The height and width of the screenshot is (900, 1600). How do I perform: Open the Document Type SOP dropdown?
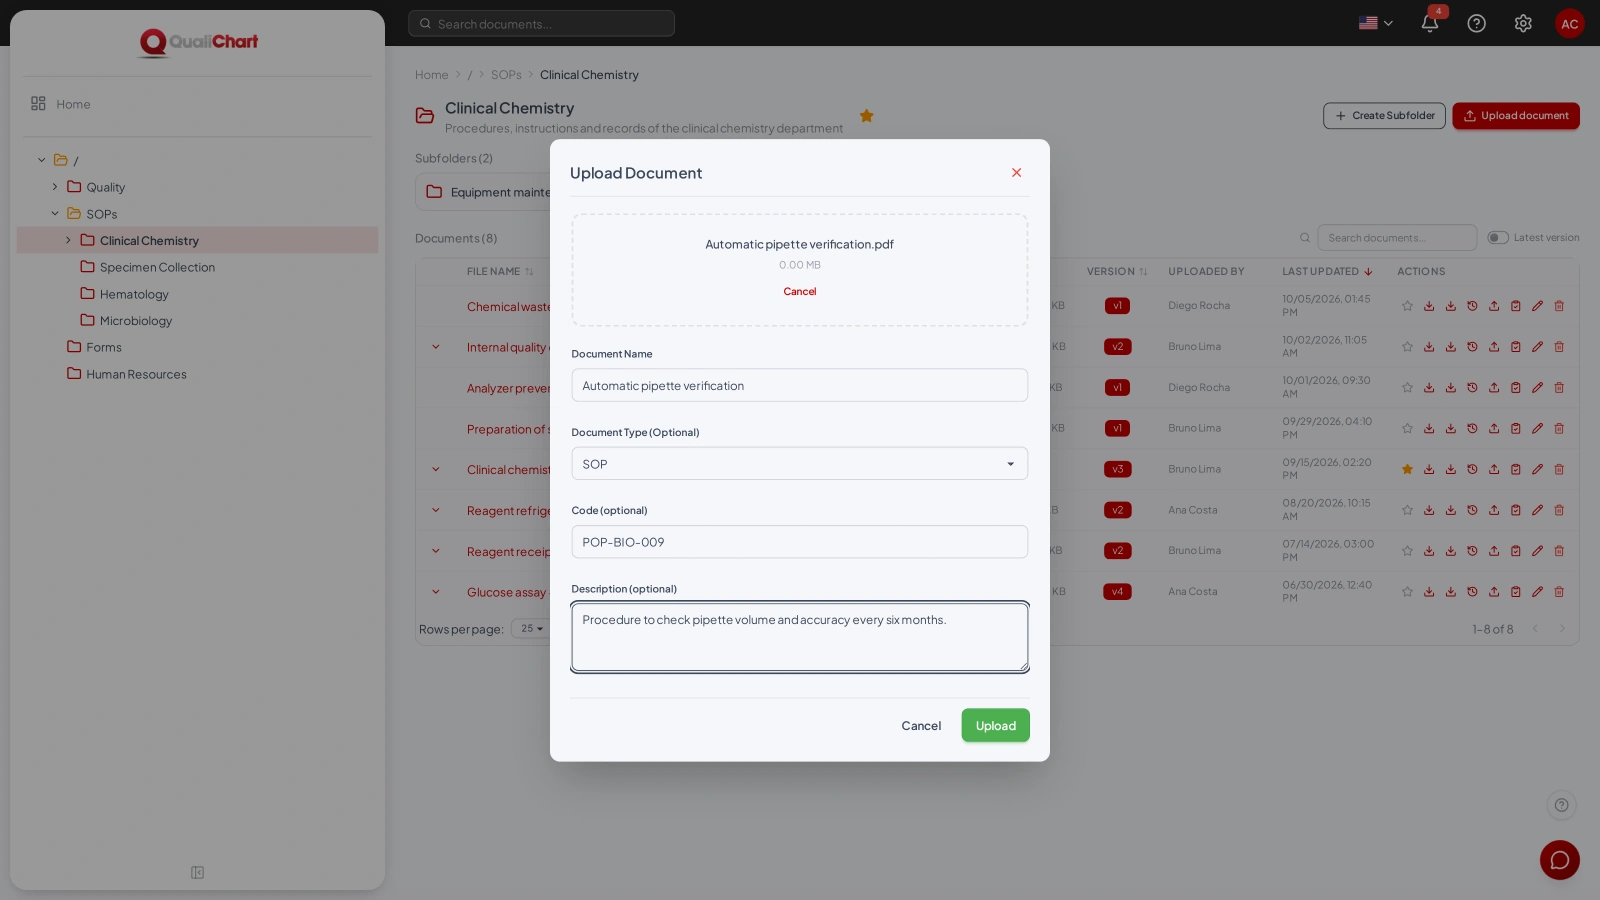(x=799, y=464)
